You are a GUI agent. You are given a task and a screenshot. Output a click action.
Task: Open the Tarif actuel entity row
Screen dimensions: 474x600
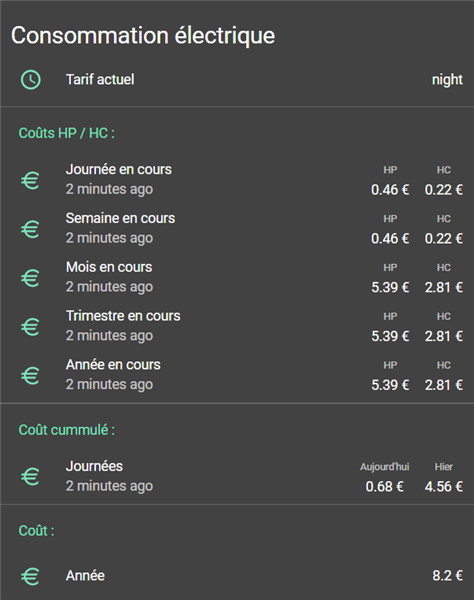point(237,80)
